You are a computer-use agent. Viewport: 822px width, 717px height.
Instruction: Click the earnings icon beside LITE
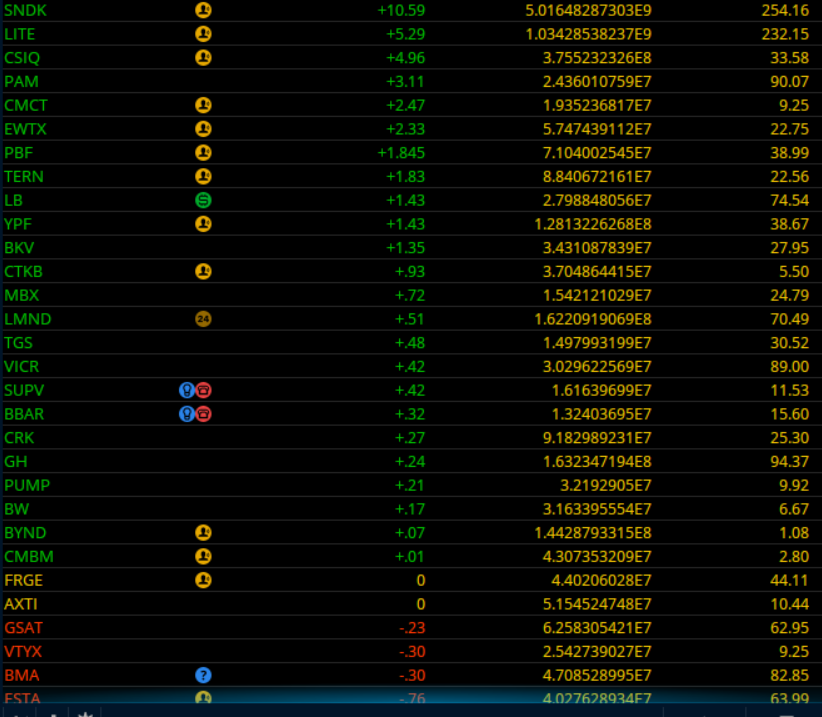click(203, 34)
